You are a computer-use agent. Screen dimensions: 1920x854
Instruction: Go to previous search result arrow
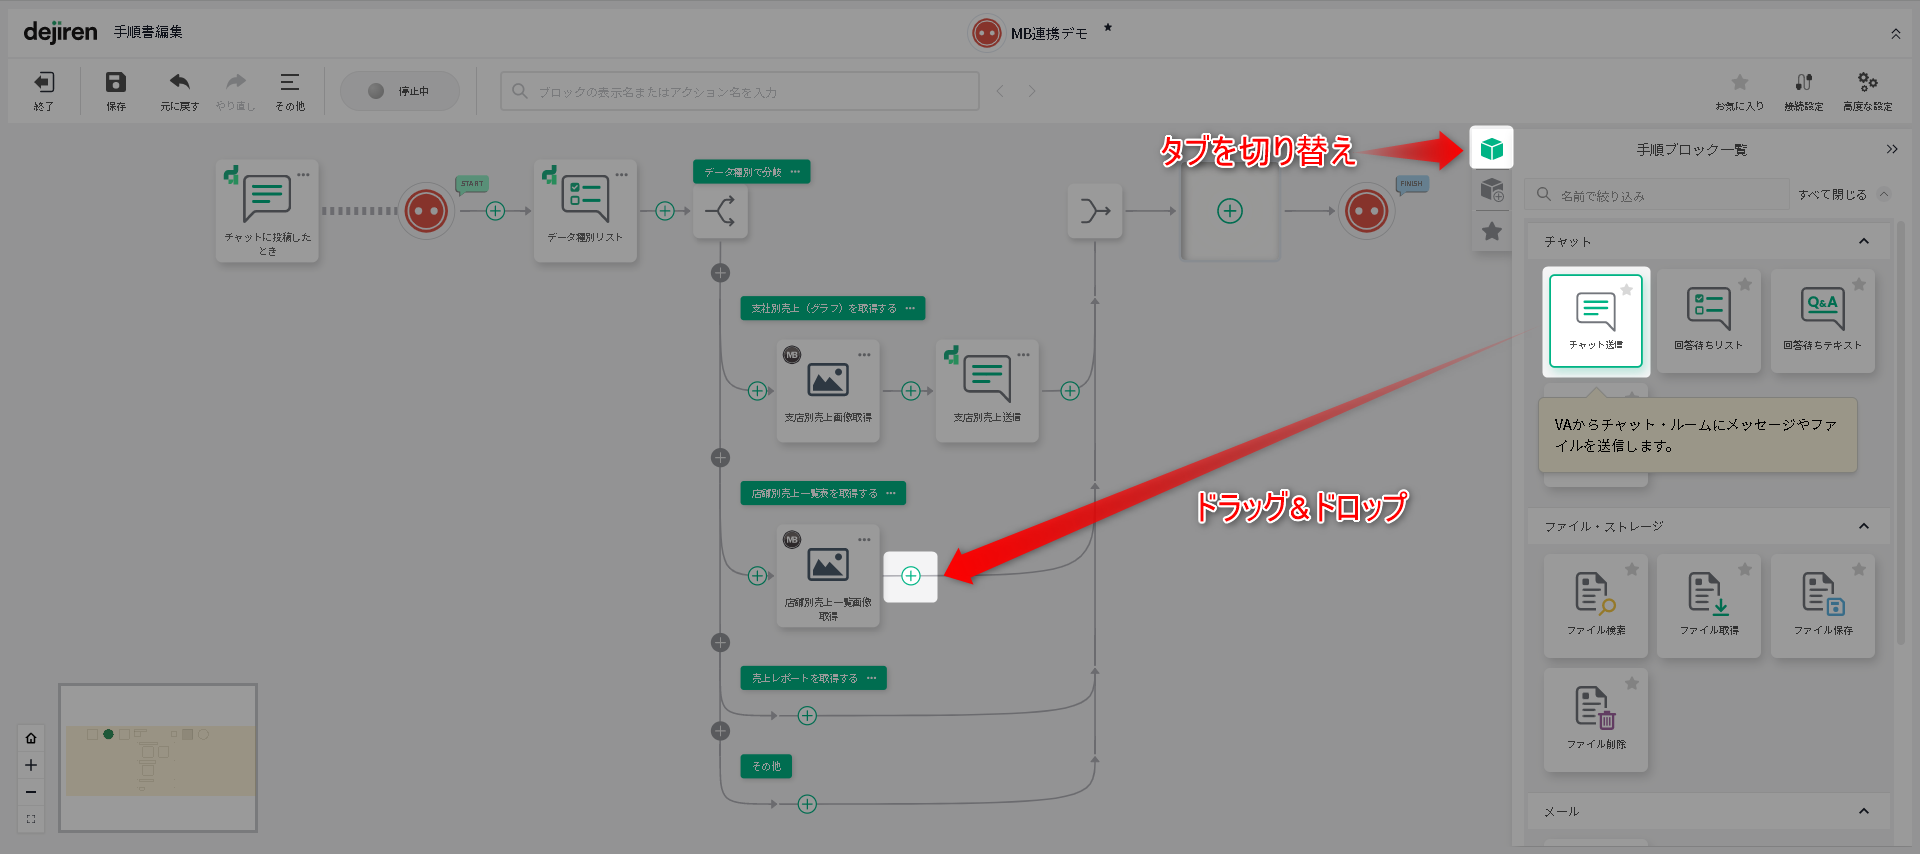(1000, 91)
